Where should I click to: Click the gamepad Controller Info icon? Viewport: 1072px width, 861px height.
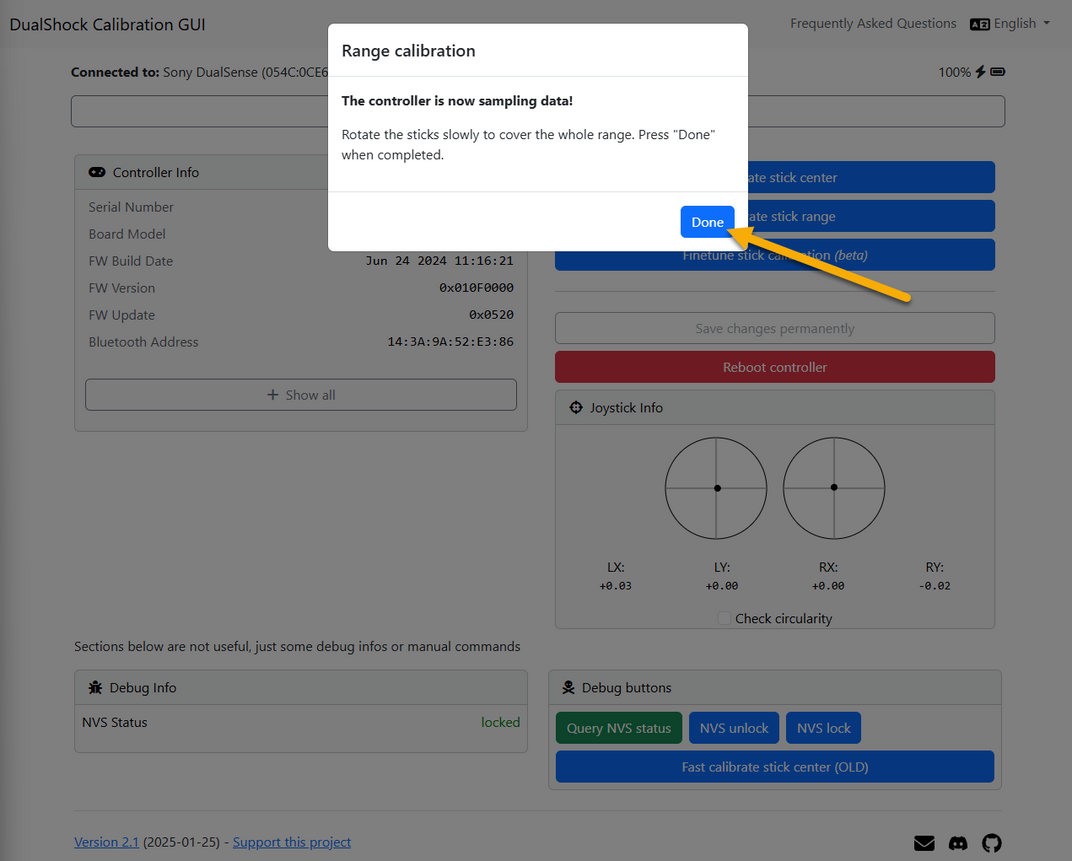point(97,172)
